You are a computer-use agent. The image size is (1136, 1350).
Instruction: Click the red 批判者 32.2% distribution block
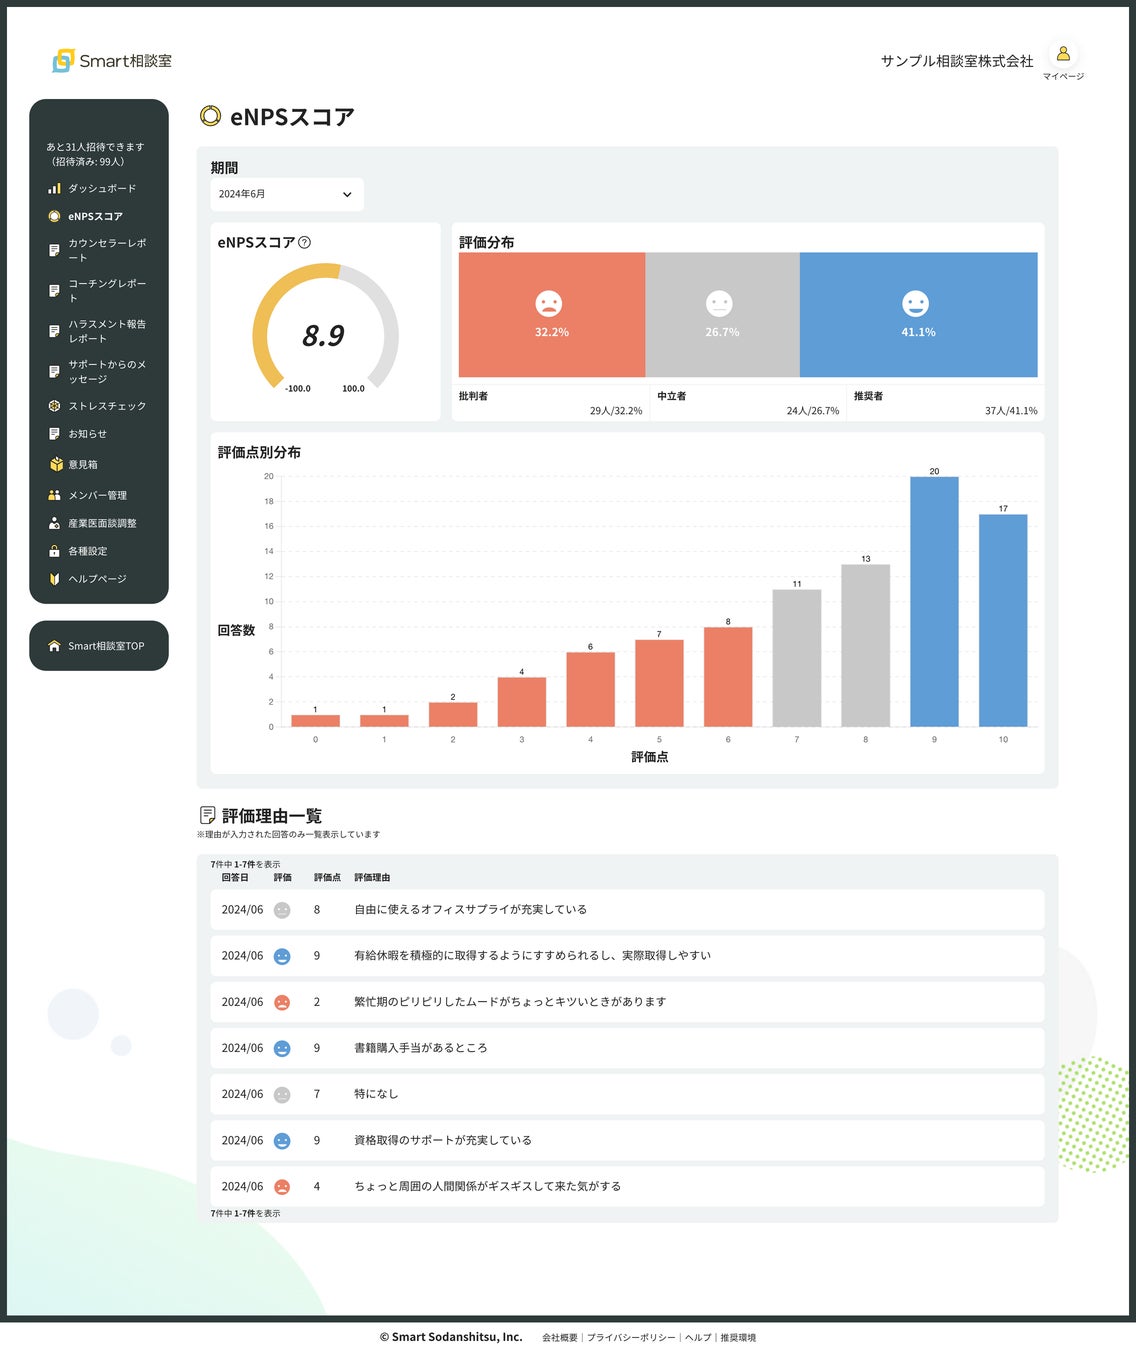click(552, 314)
